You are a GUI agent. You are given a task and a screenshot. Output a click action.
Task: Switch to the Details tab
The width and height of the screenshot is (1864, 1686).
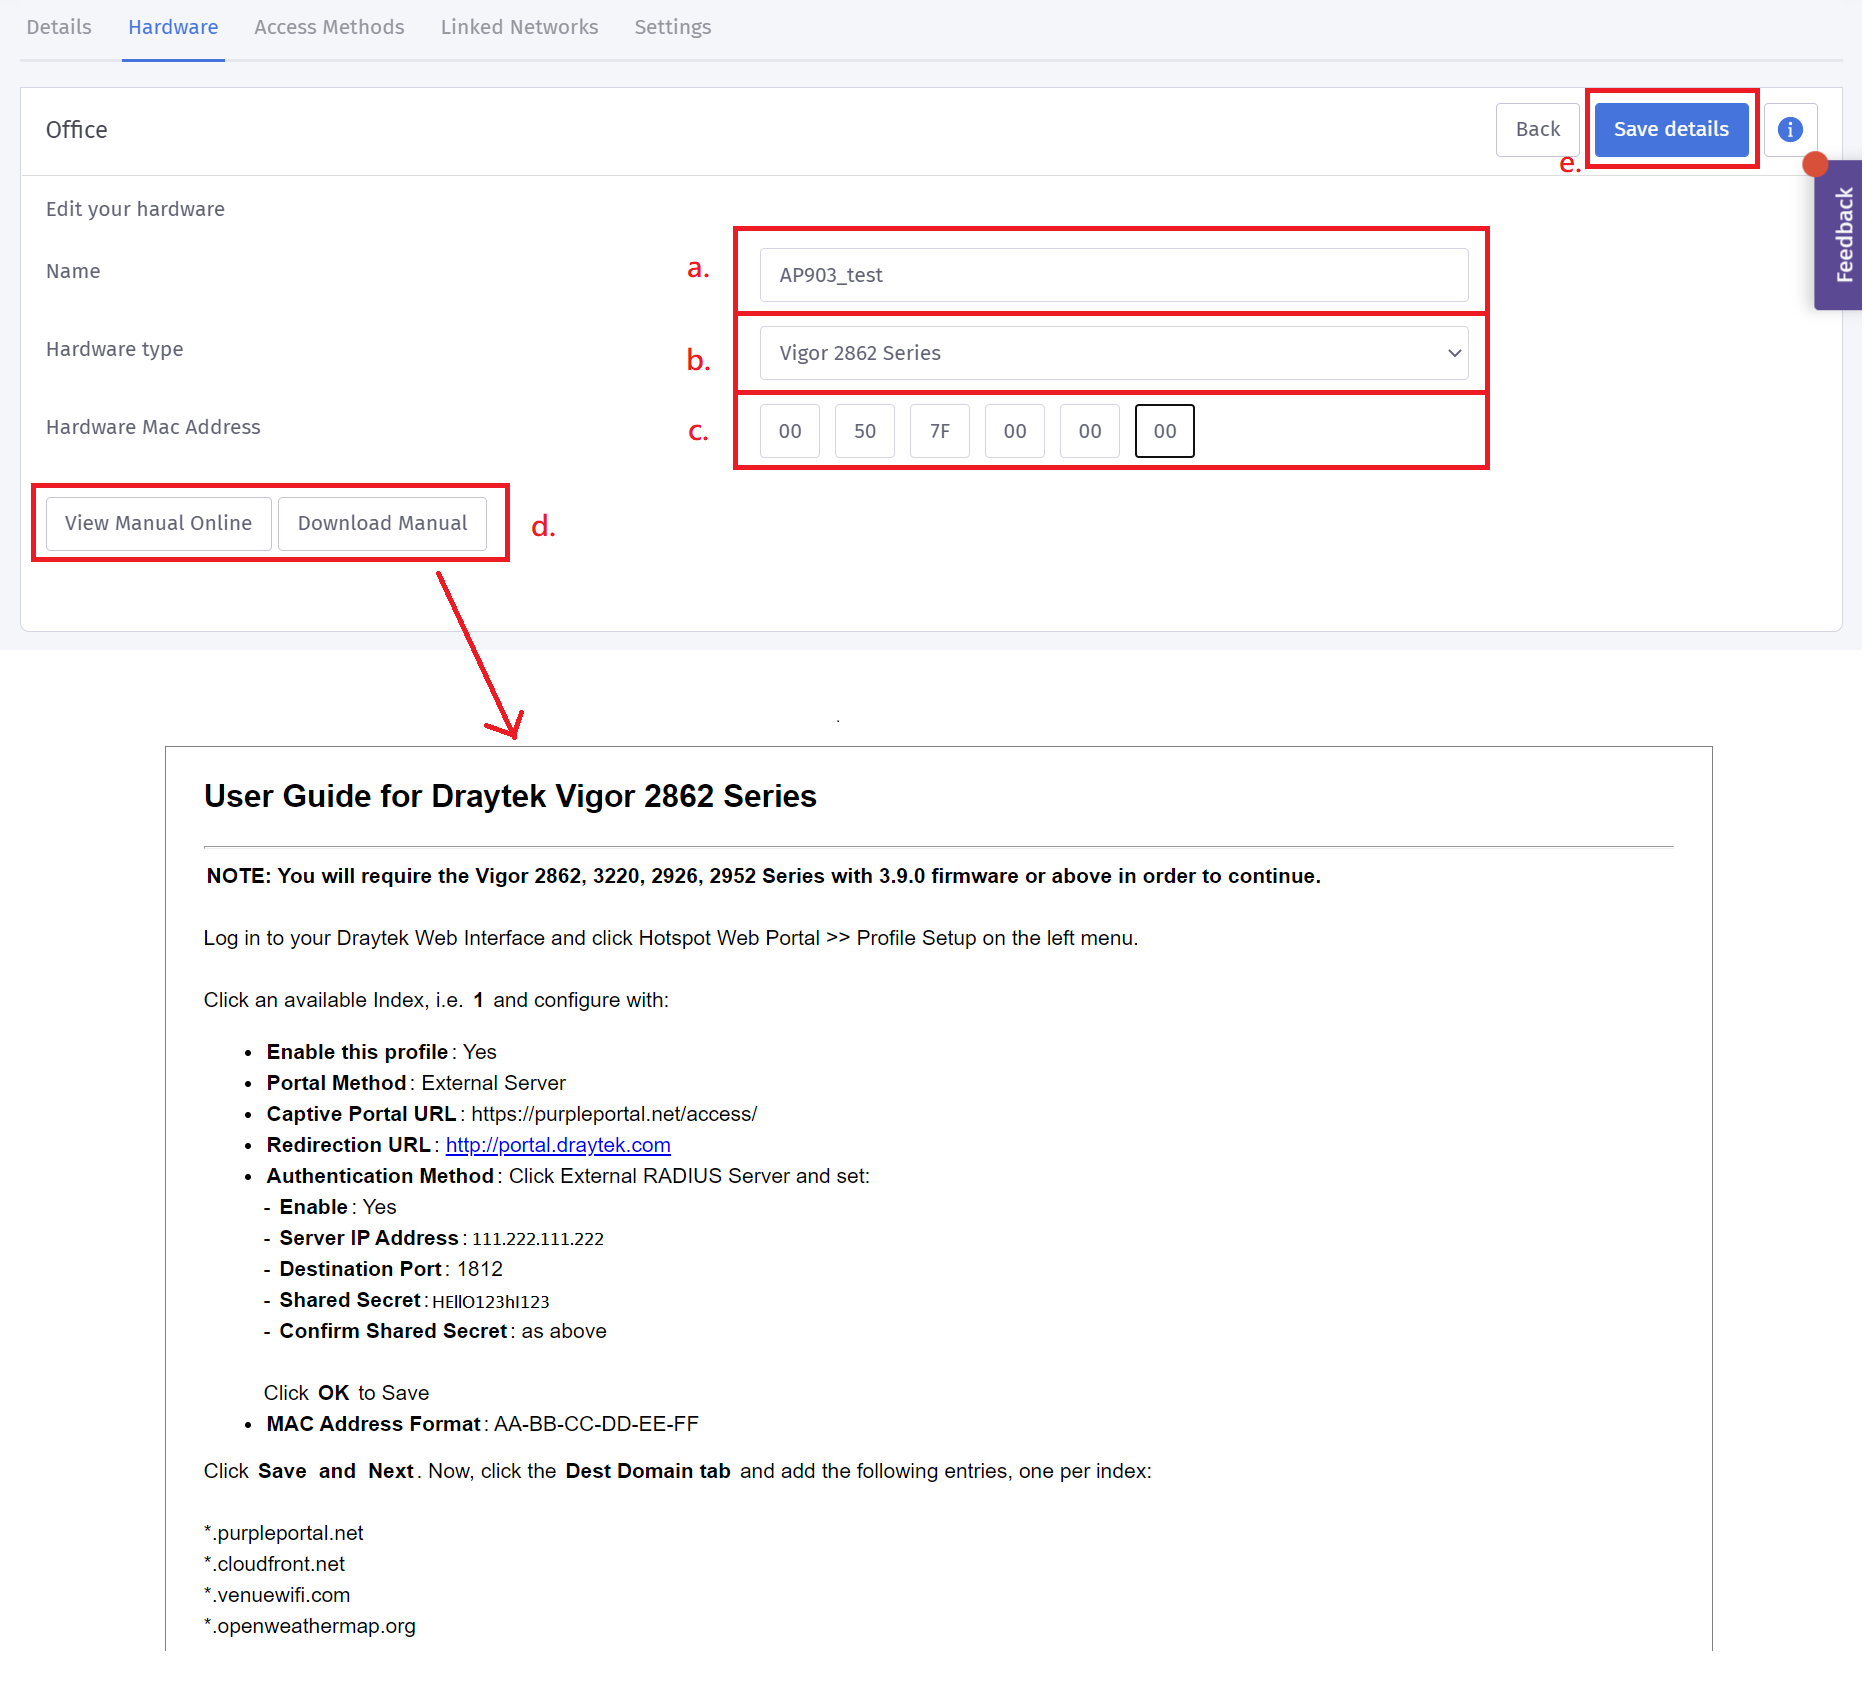(x=59, y=27)
